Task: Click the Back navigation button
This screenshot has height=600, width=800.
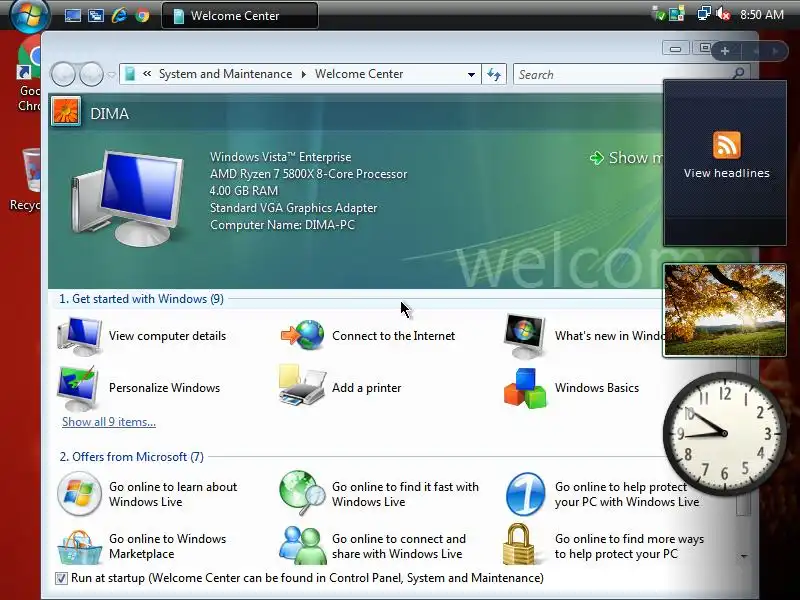Action: tap(63, 74)
